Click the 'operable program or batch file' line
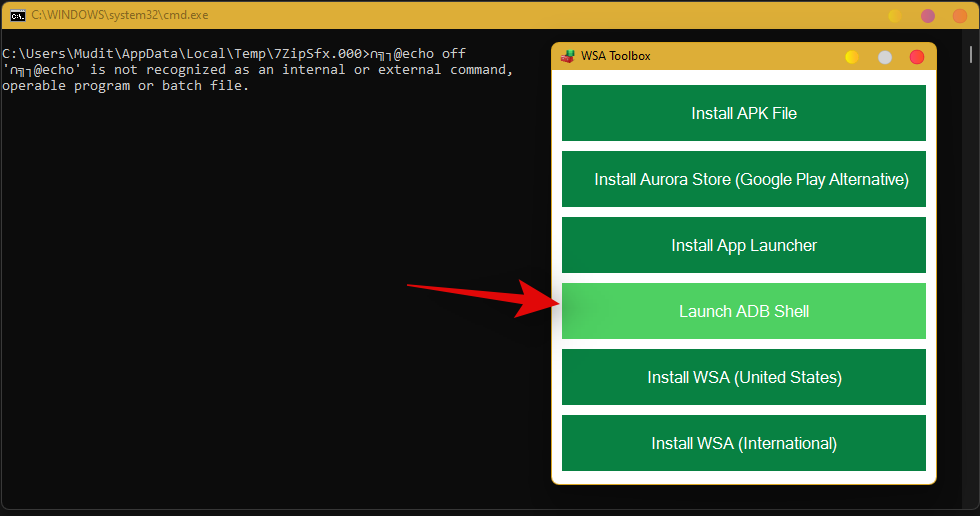This screenshot has height=516, width=980. click(x=126, y=86)
